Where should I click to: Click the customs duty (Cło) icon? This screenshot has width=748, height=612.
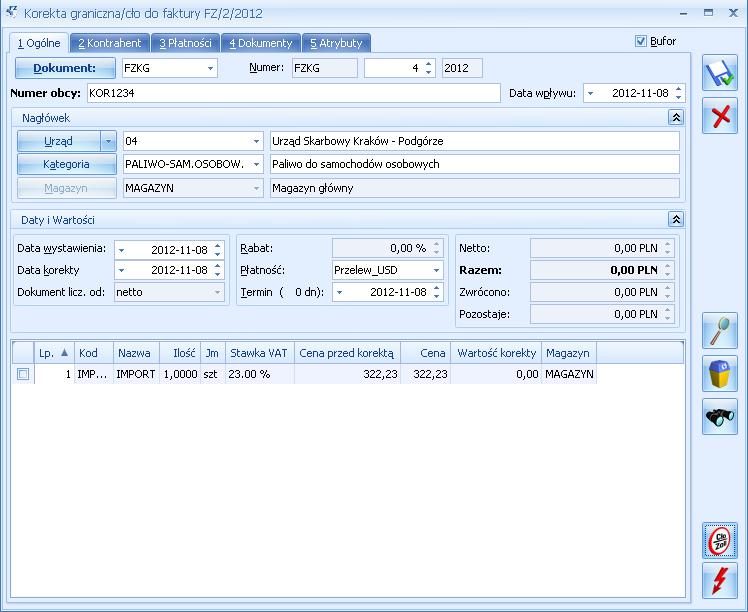click(719, 540)
